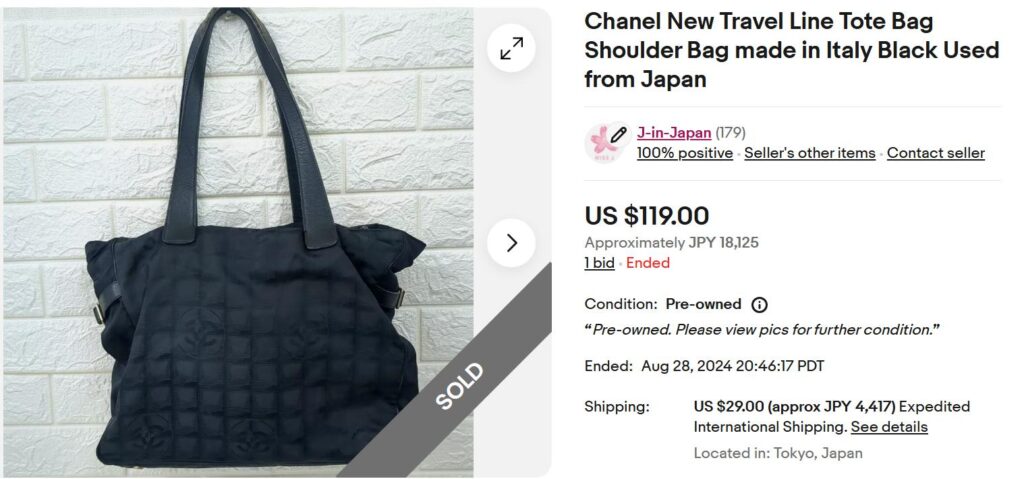Go to the next product photo
Image resolution: width=1024 pixels, height=479 pixels.
pyautogui.click(x=511, y=243)
